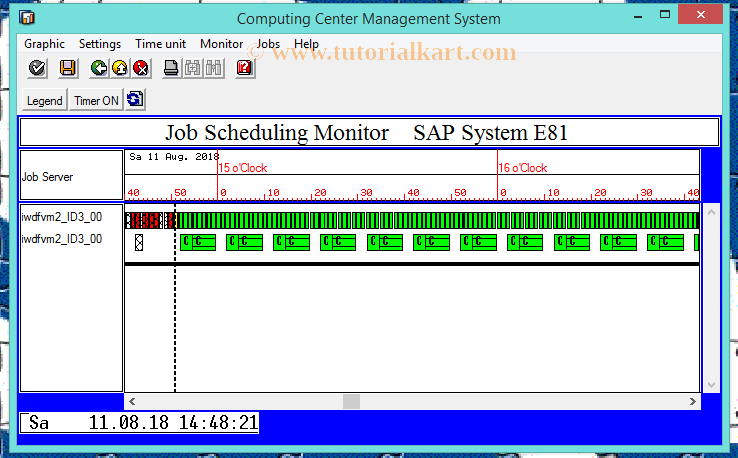This screenshot has width=738, height=458.
Task: Click the Refresh icon beside Timer ON
Action: pyautogui.click(x=135, y=99)
